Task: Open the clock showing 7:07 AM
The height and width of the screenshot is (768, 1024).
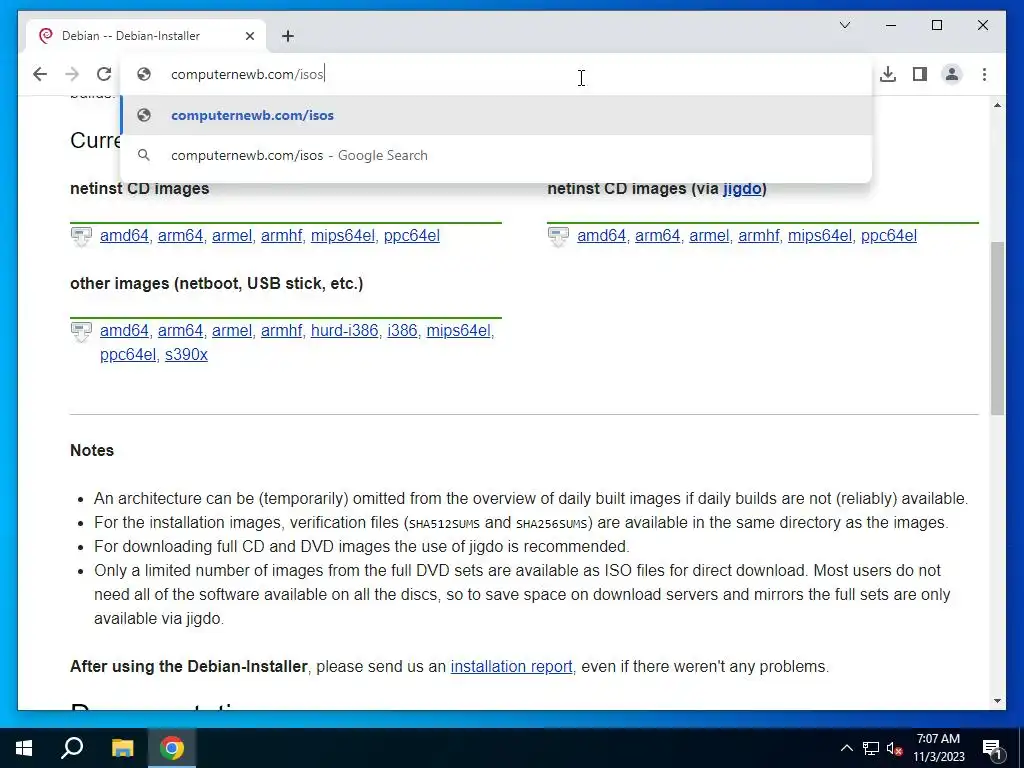Action: [938, 748]
